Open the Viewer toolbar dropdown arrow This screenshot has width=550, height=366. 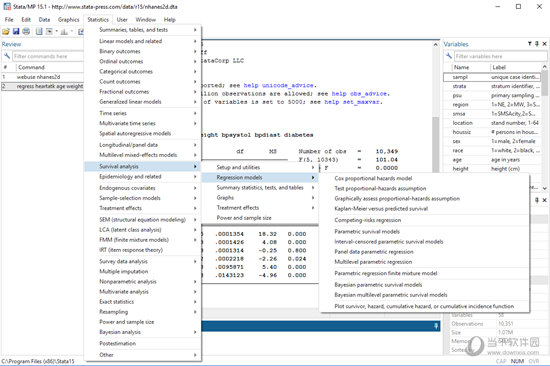(x=56, y=32)
